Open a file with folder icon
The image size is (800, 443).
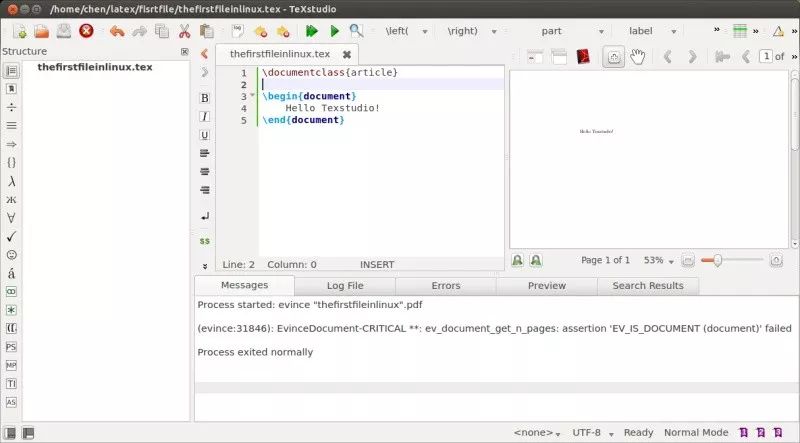pyautogui.click(x=42, y=31)
